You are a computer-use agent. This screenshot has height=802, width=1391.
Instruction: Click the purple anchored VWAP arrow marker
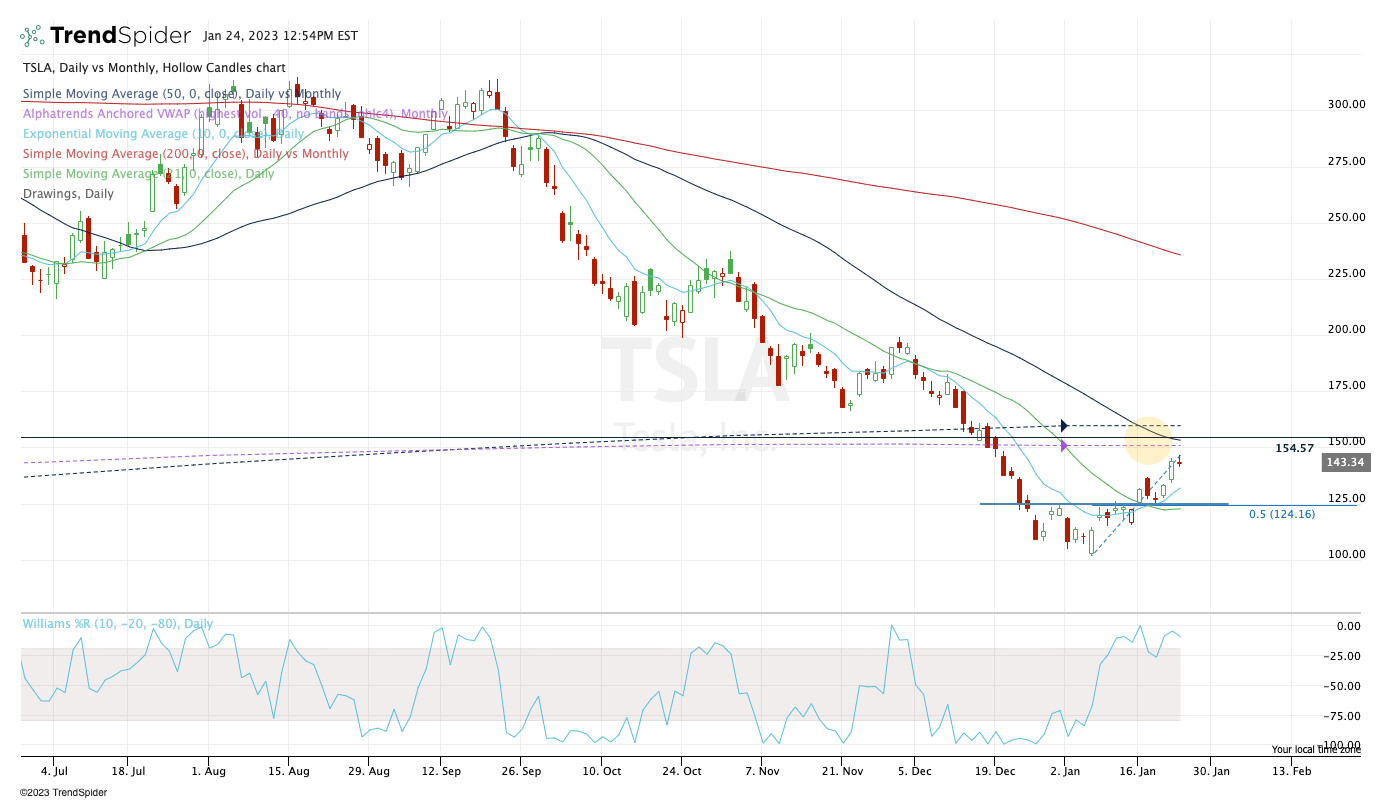(1064, 446)
